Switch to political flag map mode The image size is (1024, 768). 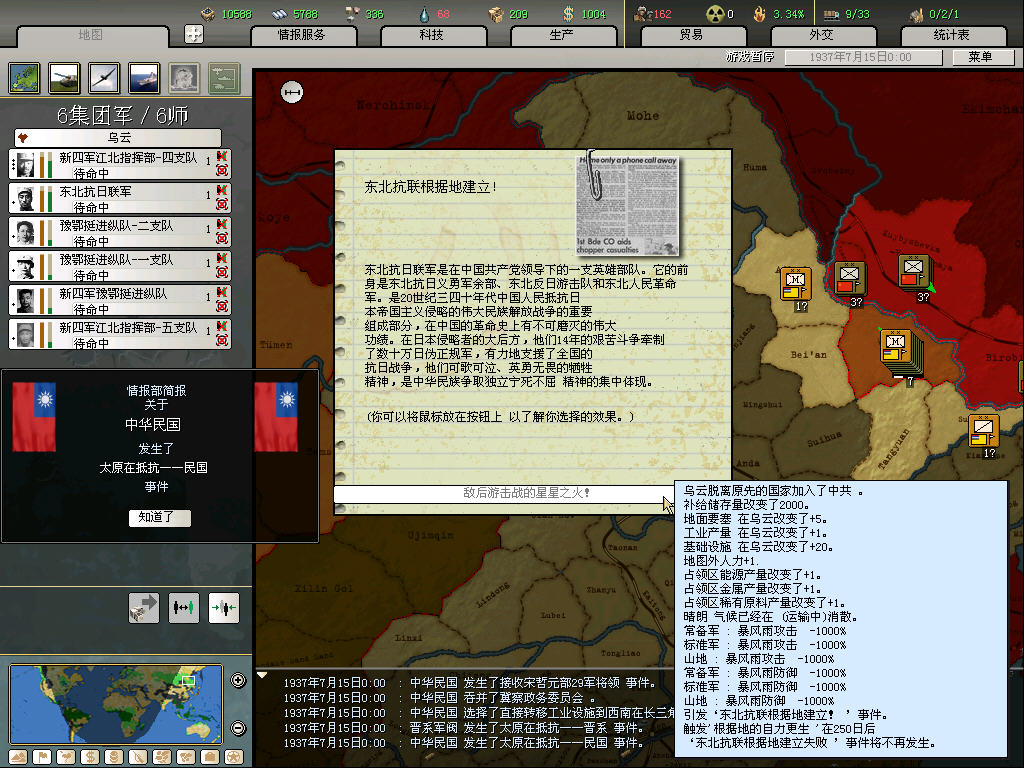coord(42,756)
